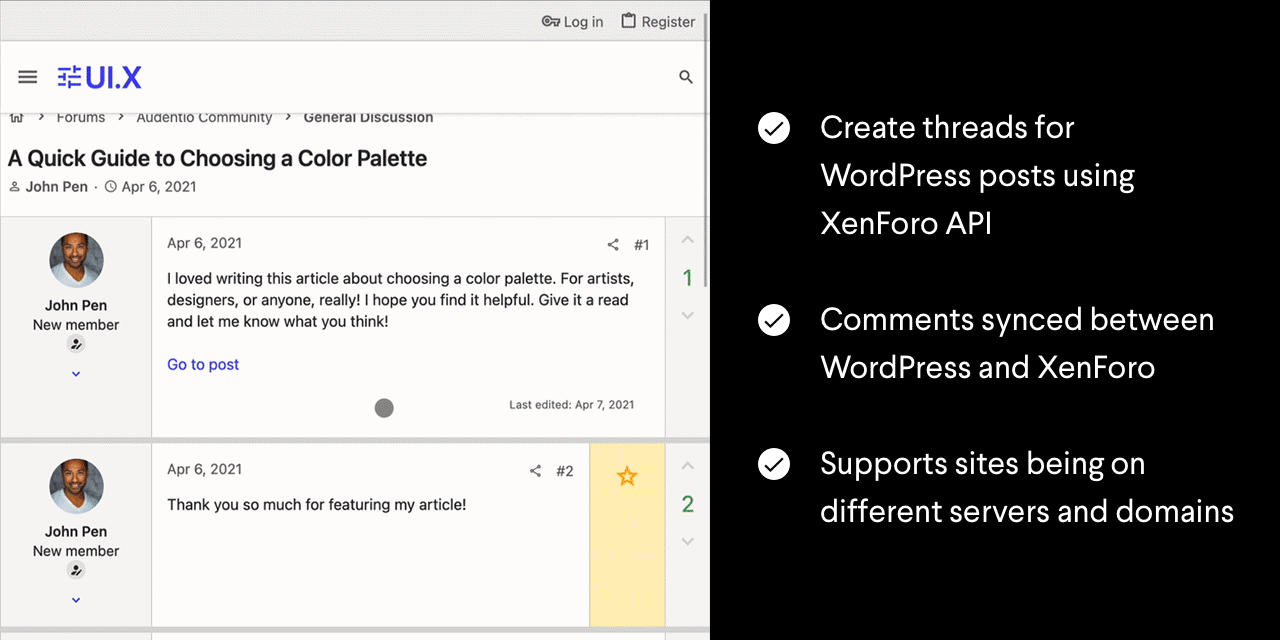The height and width of the screenshot is (640, 1280).
Task: Share post #2 via its share icon
Action: 536,470
